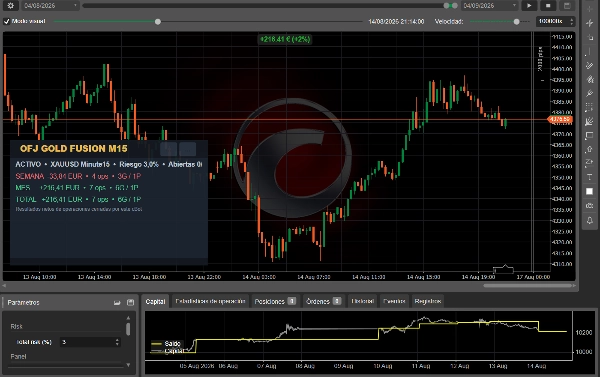600x377 pixels.
Task: Click the Capital legend entry
Action: (x=168, y=351)
